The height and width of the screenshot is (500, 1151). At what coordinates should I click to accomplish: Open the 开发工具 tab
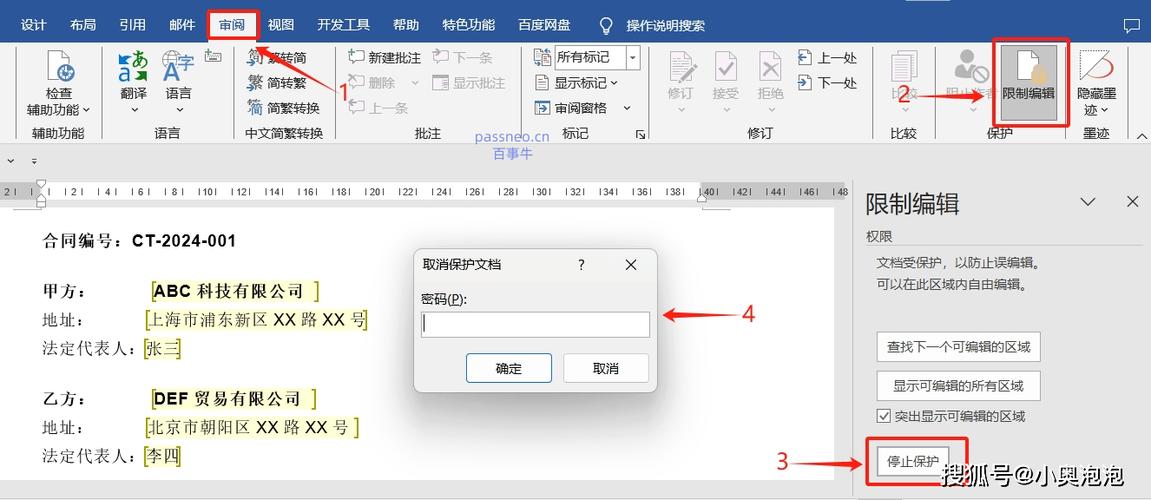[x=344, y=25]
